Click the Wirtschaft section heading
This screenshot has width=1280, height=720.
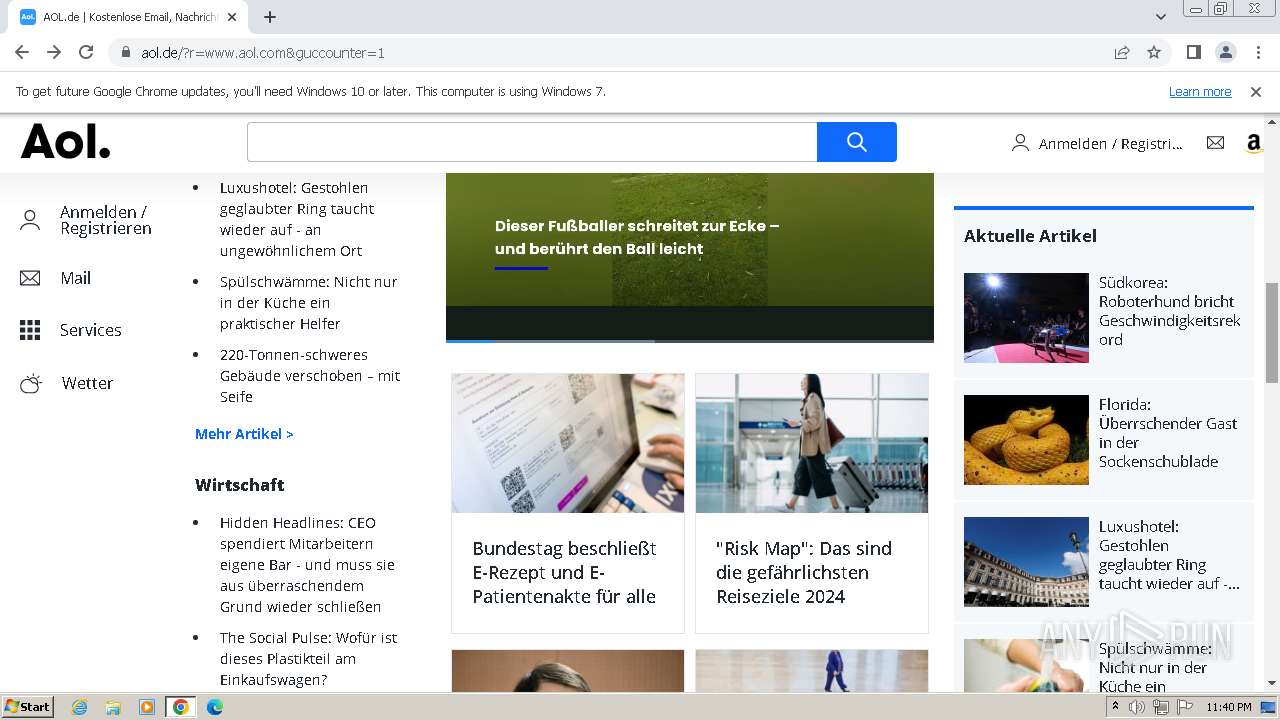[x=240, y=485]
